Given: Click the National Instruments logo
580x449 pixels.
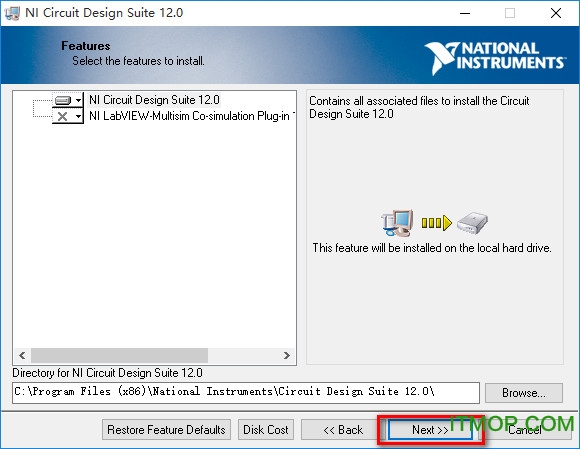Looking at the screenshot, I should 495,58.
